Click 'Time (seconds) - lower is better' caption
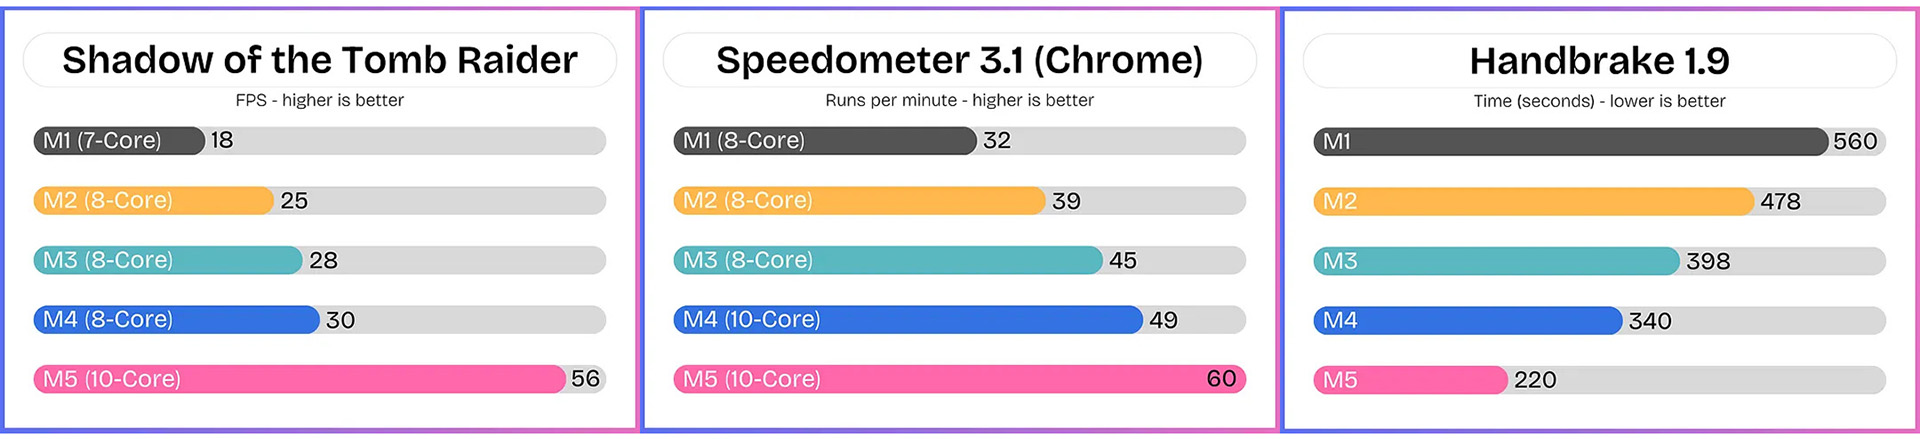Screen dimensions: 1920x439 point(1599,101)
